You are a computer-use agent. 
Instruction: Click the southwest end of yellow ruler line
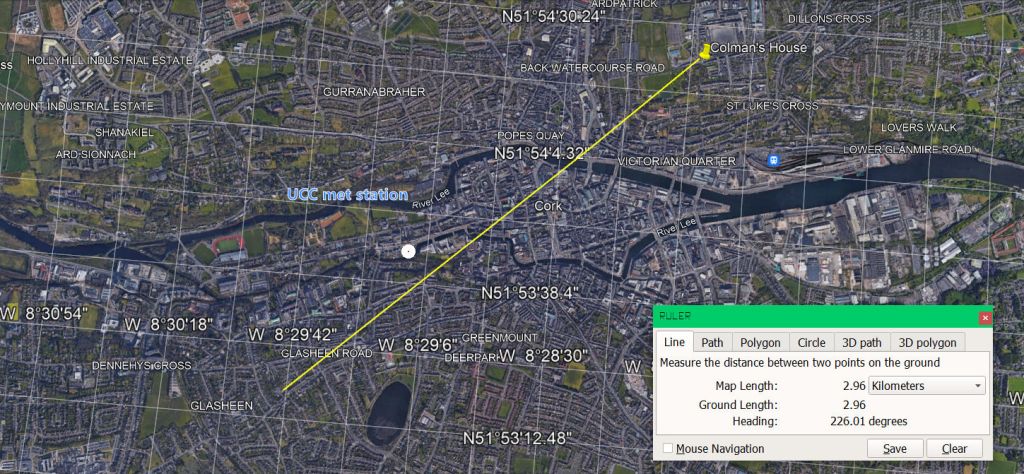click(284, 389)
